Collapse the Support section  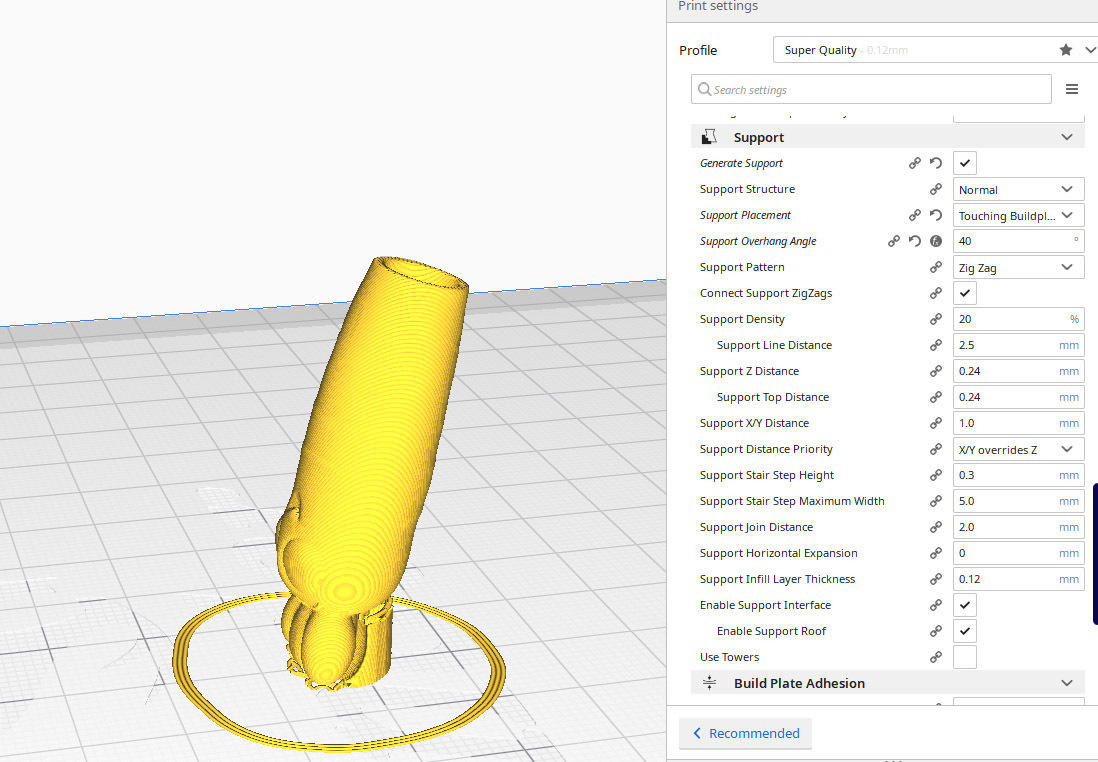pos(1066,136)
